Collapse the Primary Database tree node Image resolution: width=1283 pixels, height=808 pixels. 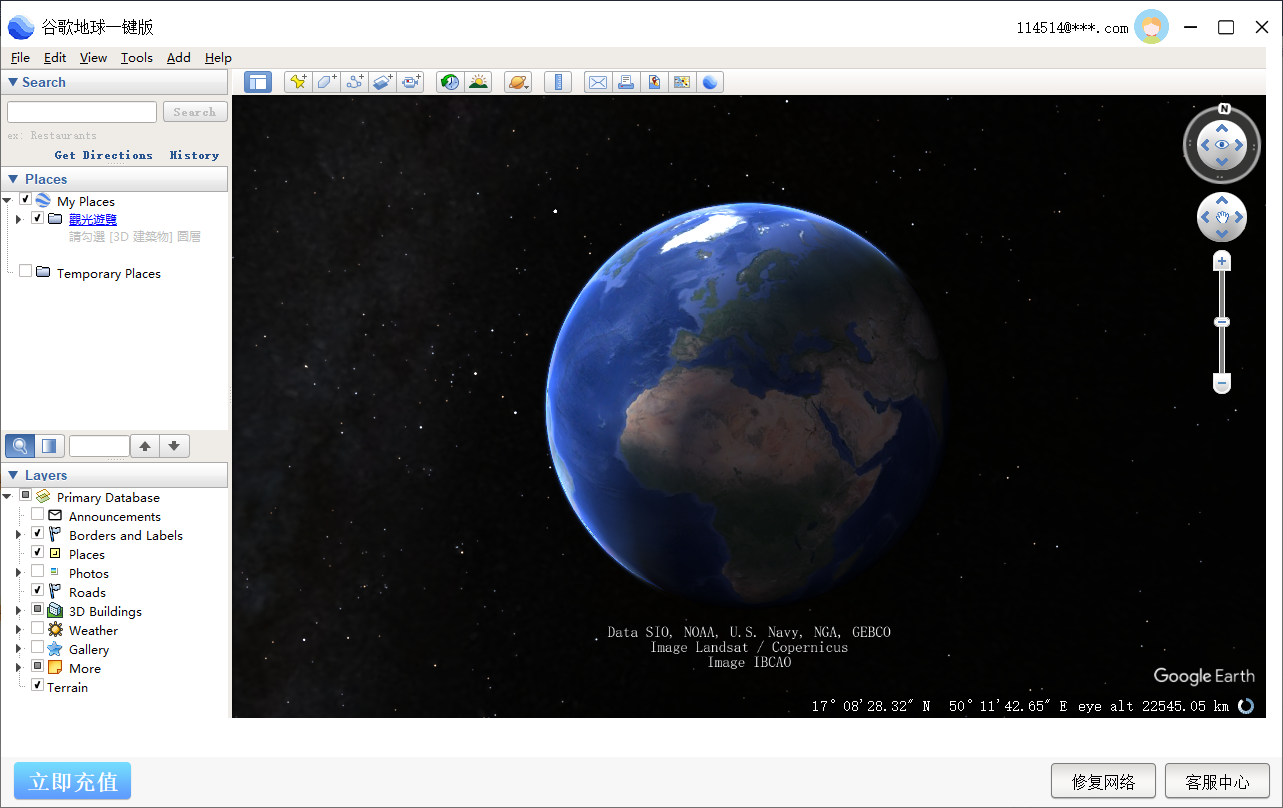coord(8,497)
